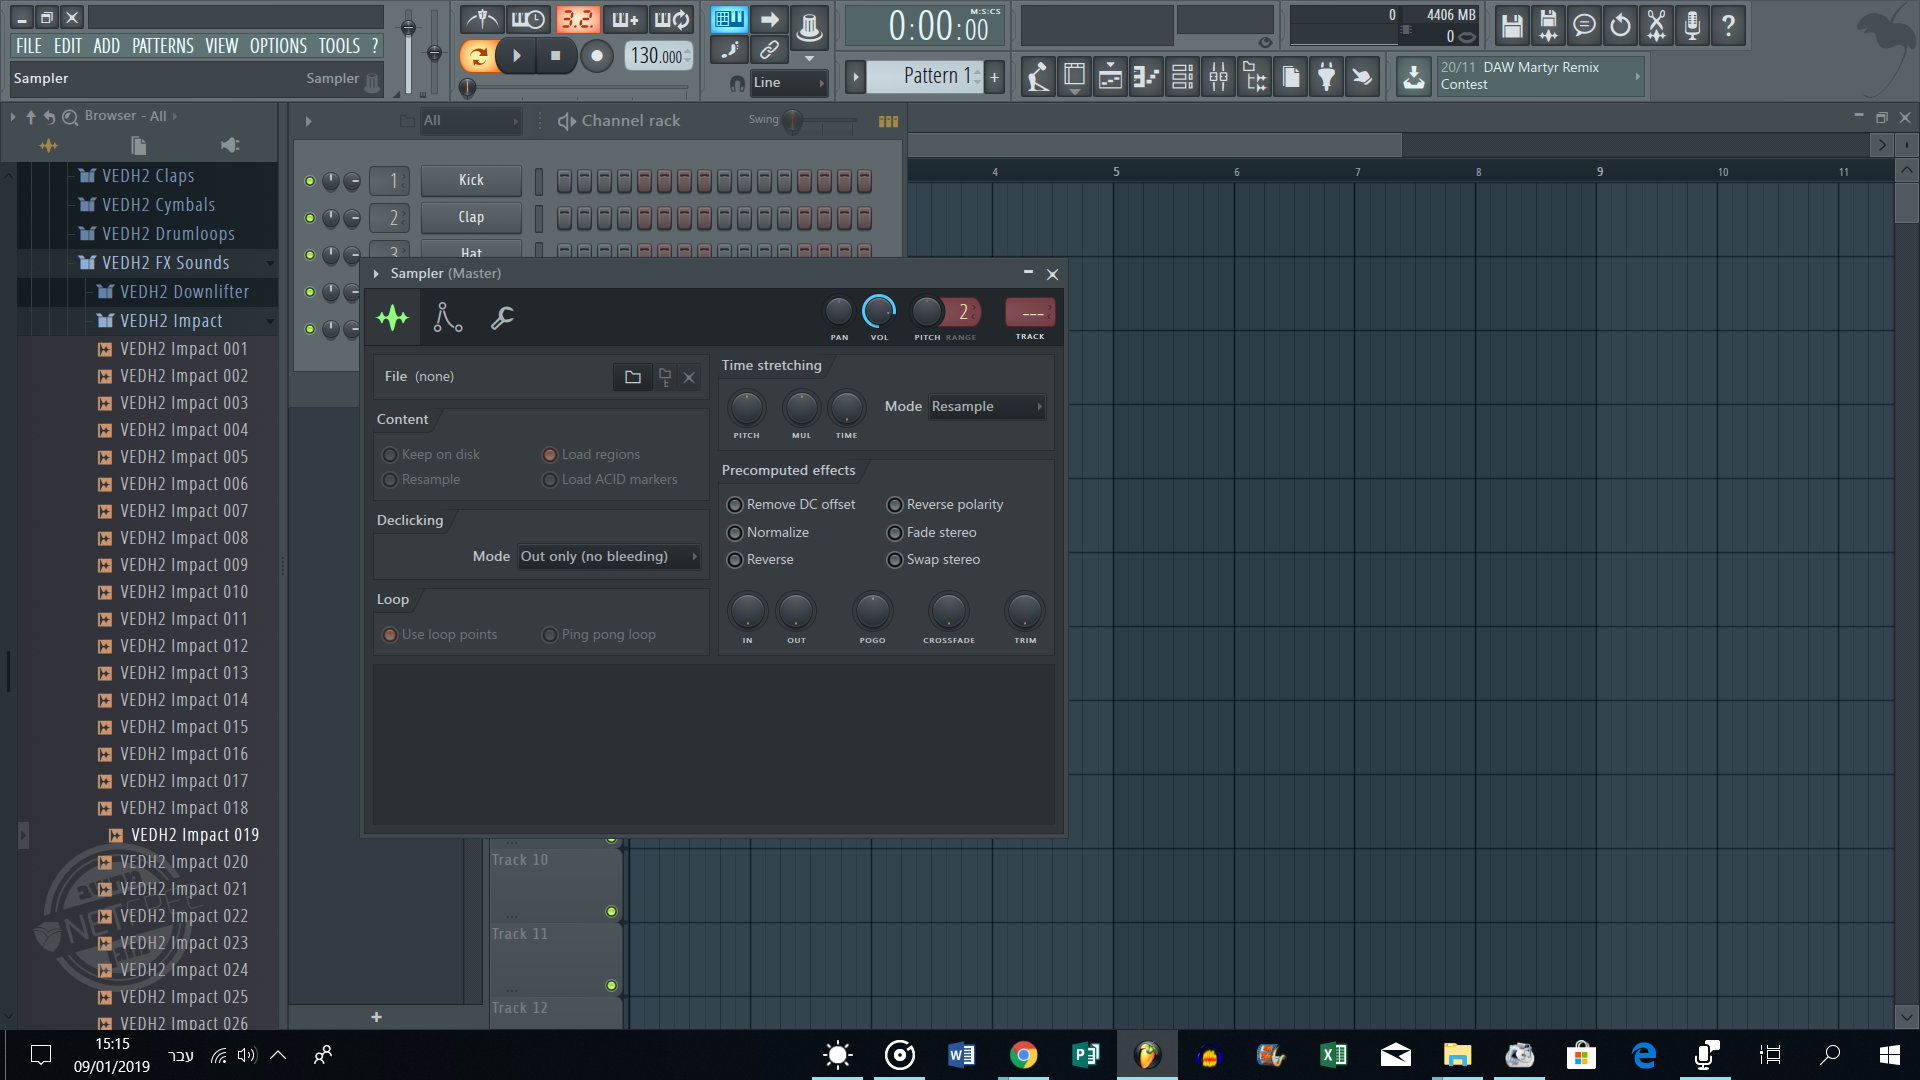Open sampler wrench miscellaneous settings tab
Image resolution: width=1920 pixels, height=1080 pixels.
coord(502,318)
